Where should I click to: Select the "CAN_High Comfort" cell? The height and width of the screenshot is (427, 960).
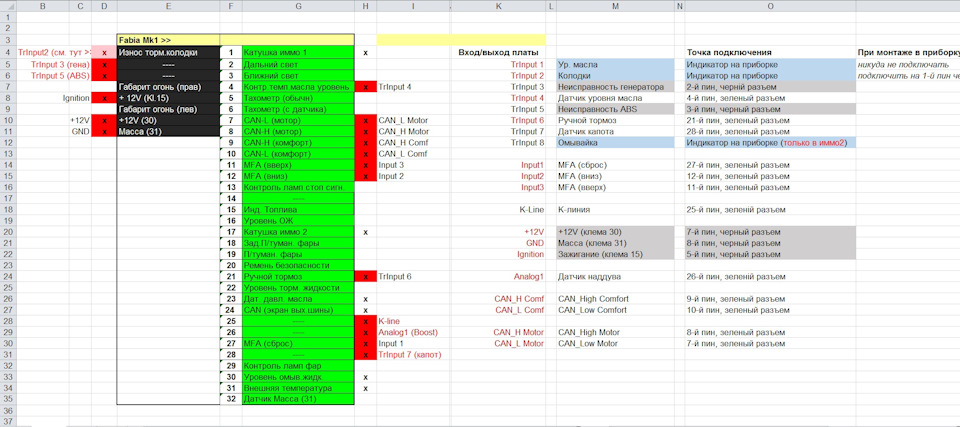click(x=615, y=299)
